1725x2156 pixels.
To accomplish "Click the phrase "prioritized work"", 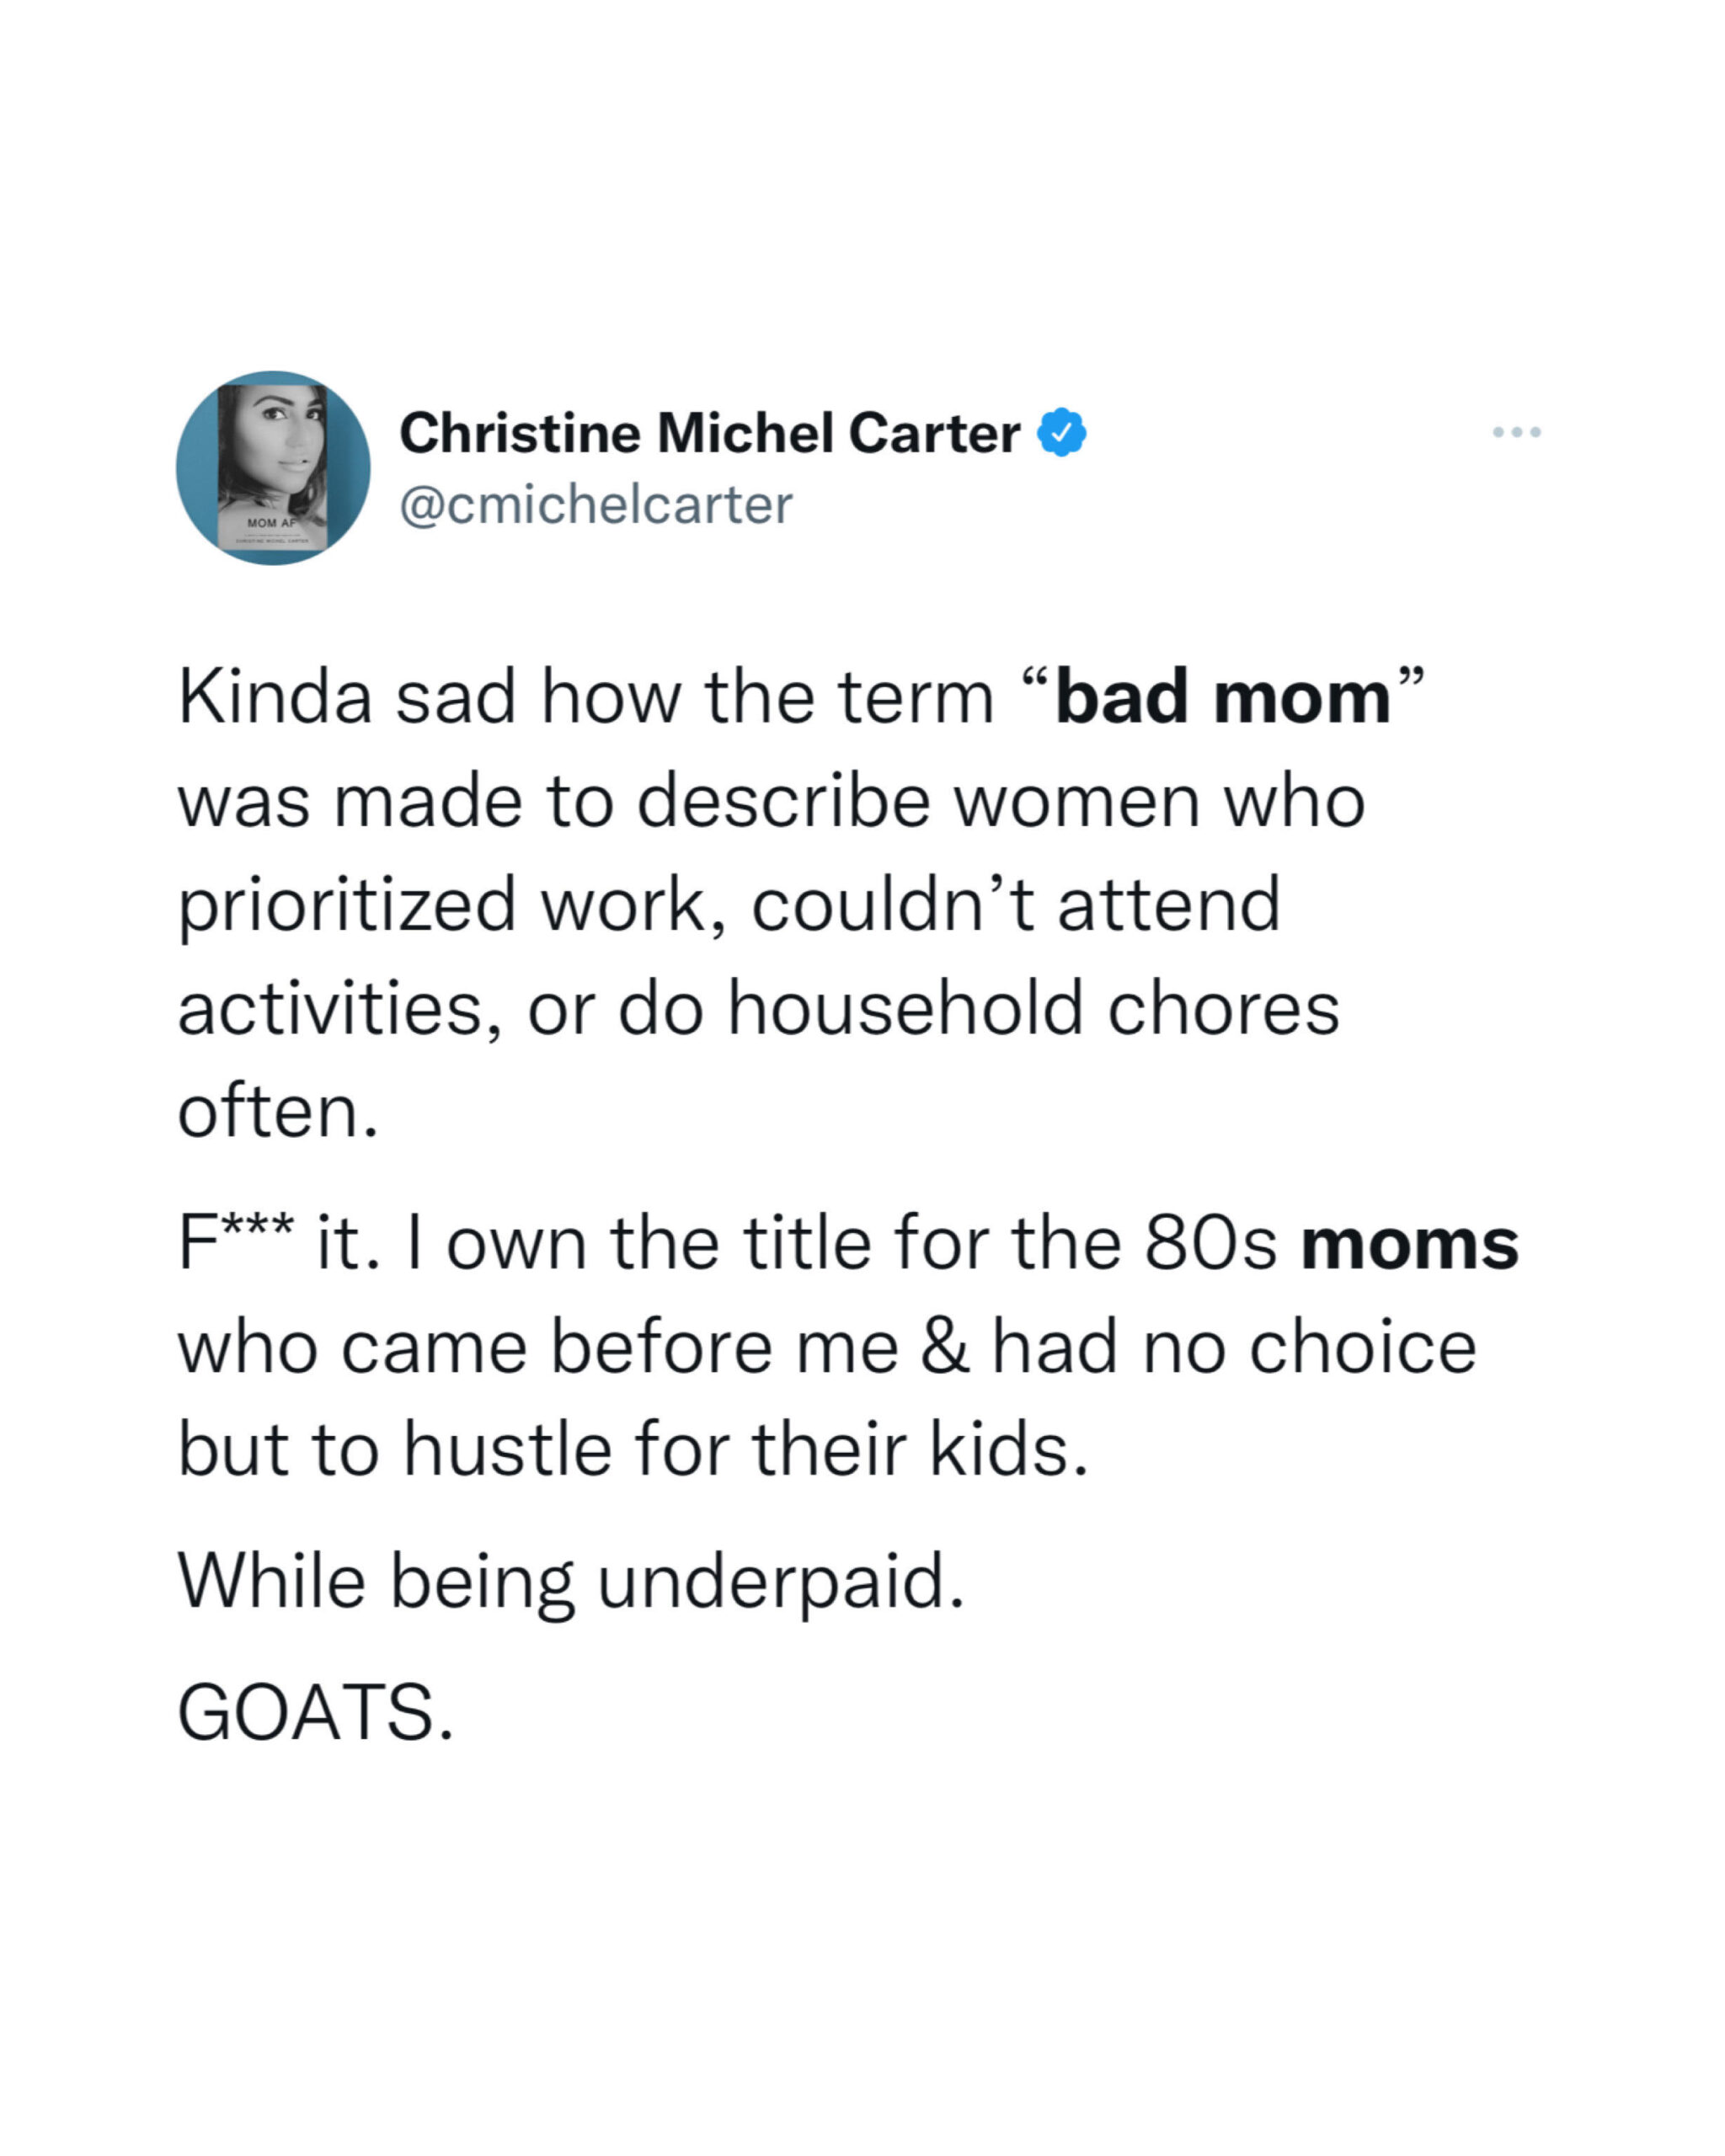I will 443,906.
